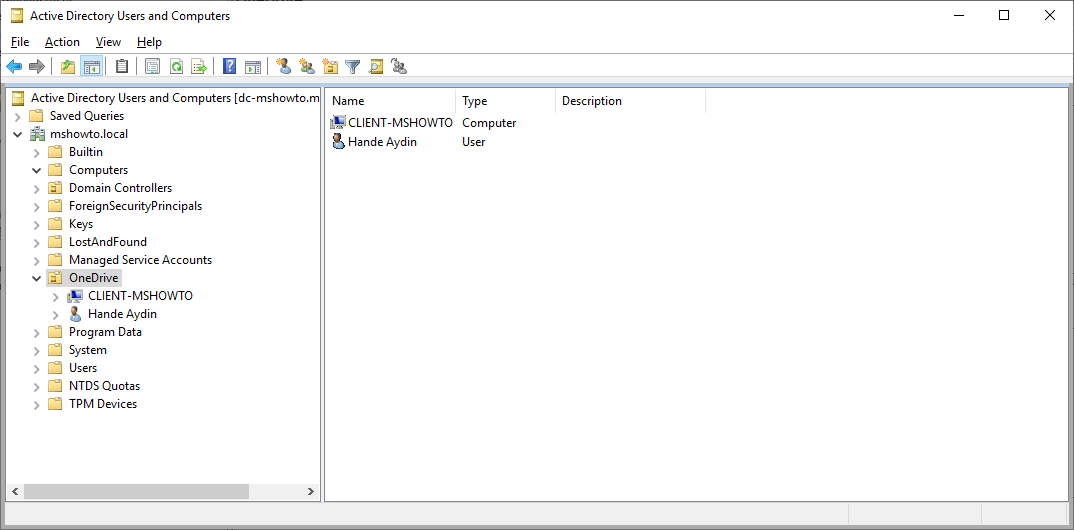Open Help with blue question mark icon
This screenshot has height=530, width=1074.
(230, 66)
